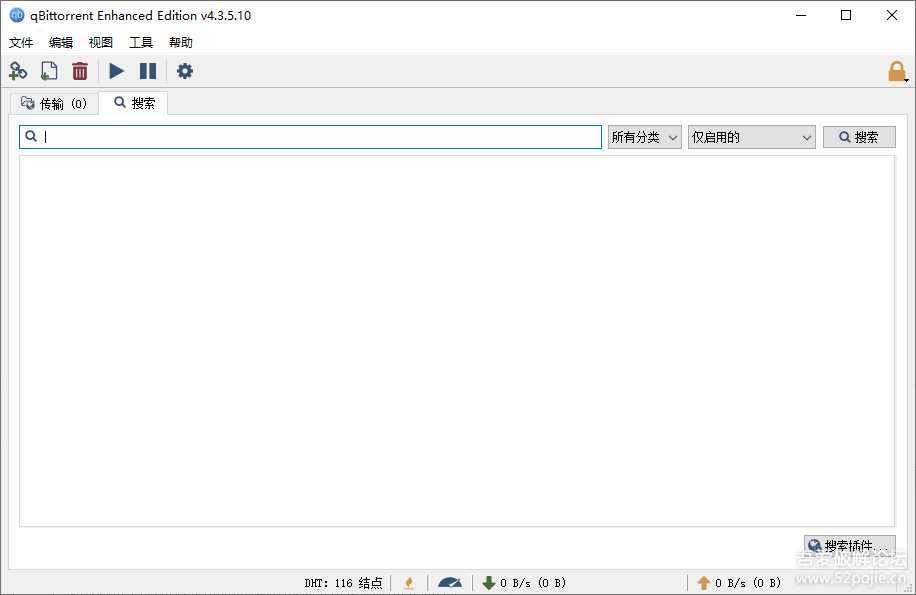Click the orange lock UI icon
Viewport: 916px width, 595px height.
click(x=896, y=71)
